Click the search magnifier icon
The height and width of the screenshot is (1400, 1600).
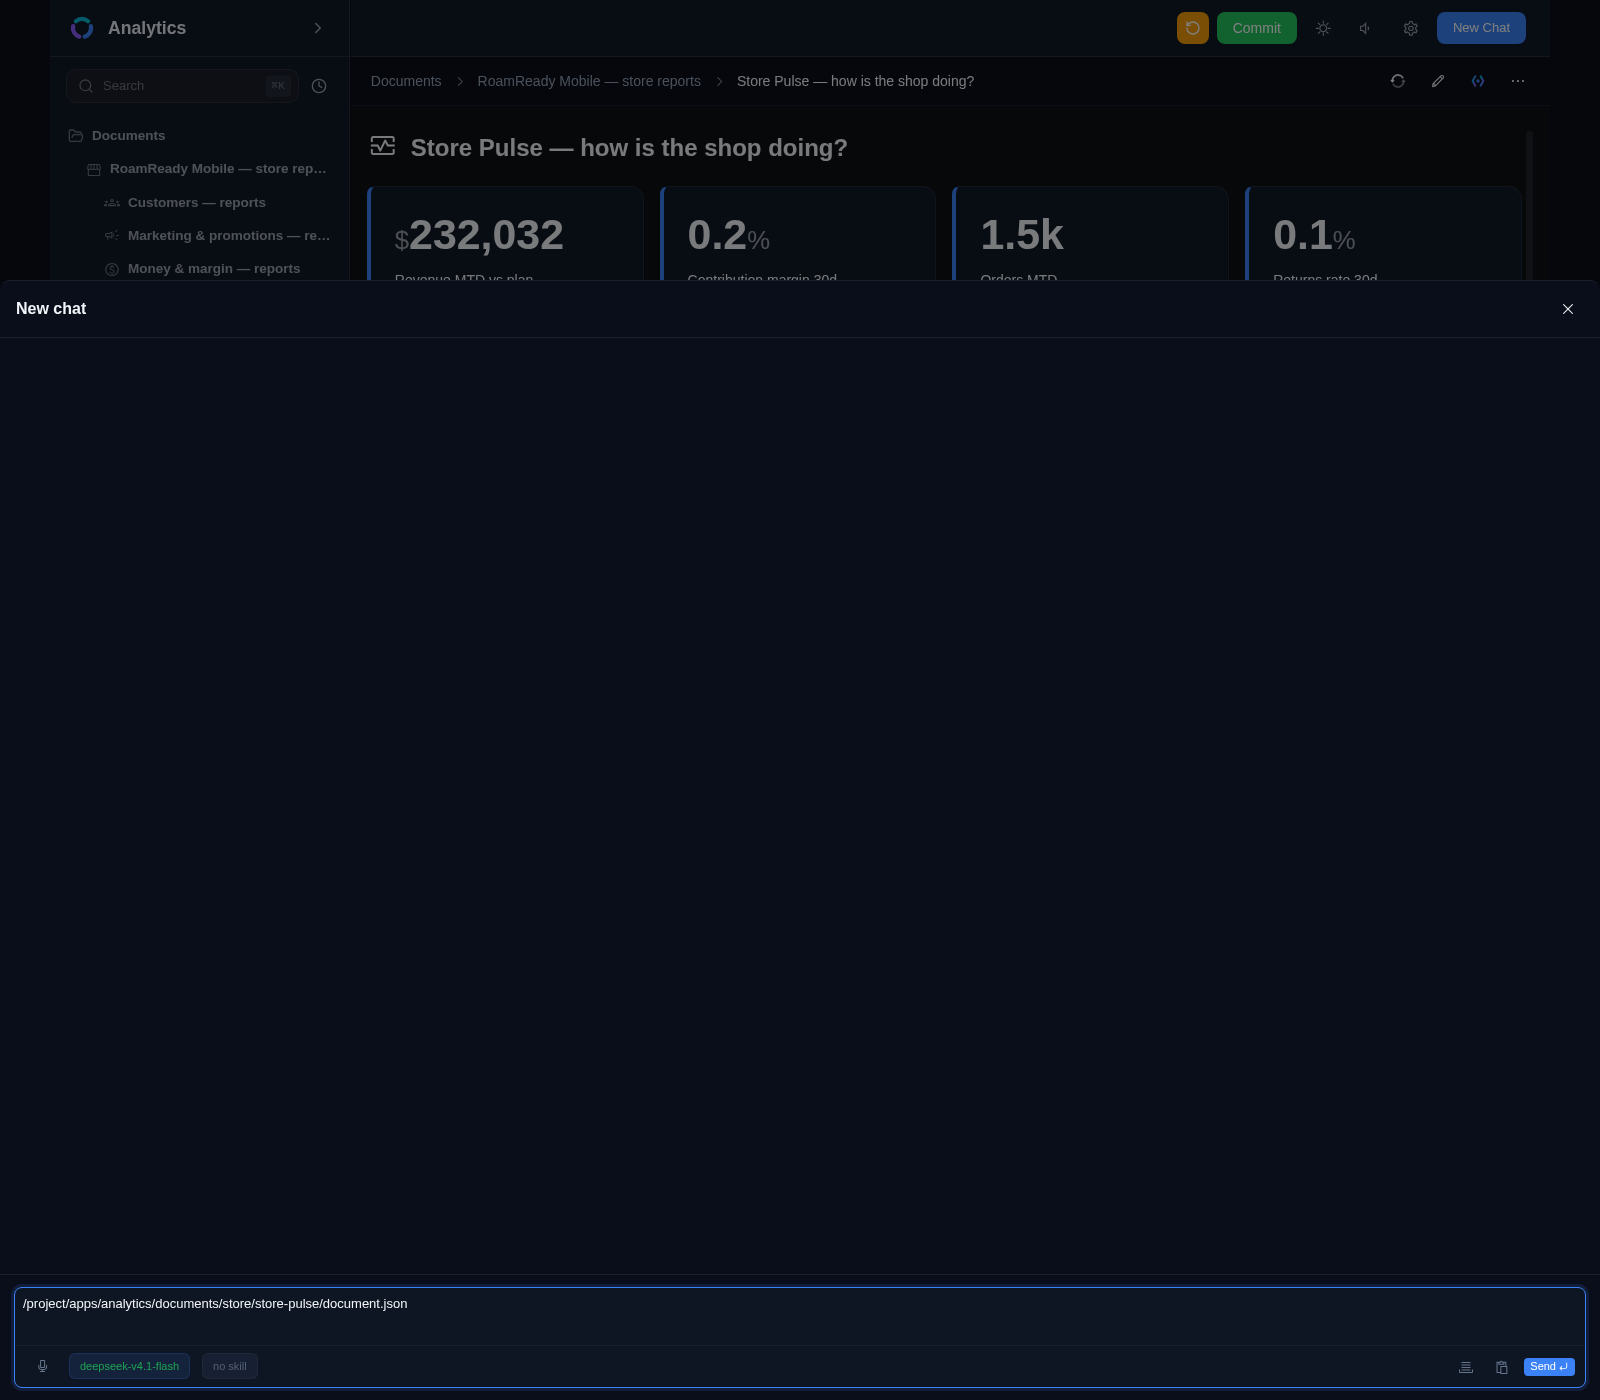point(86,86)
